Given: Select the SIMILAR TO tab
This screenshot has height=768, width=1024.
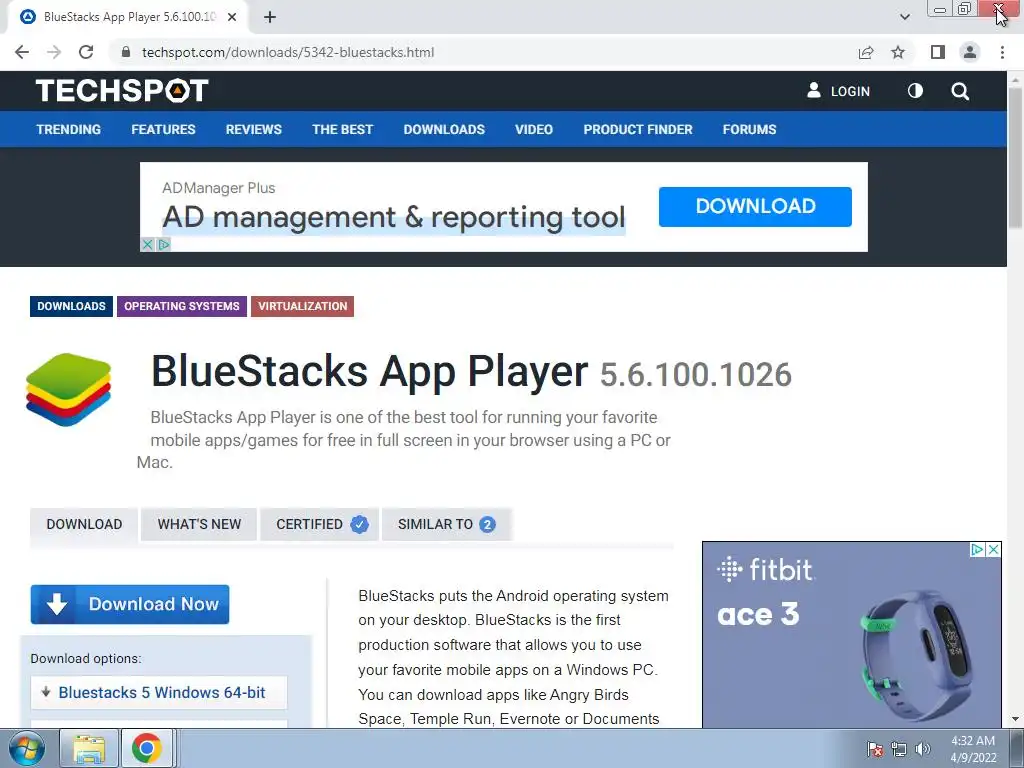Looking at the screenshot, I should click(447, 524).
